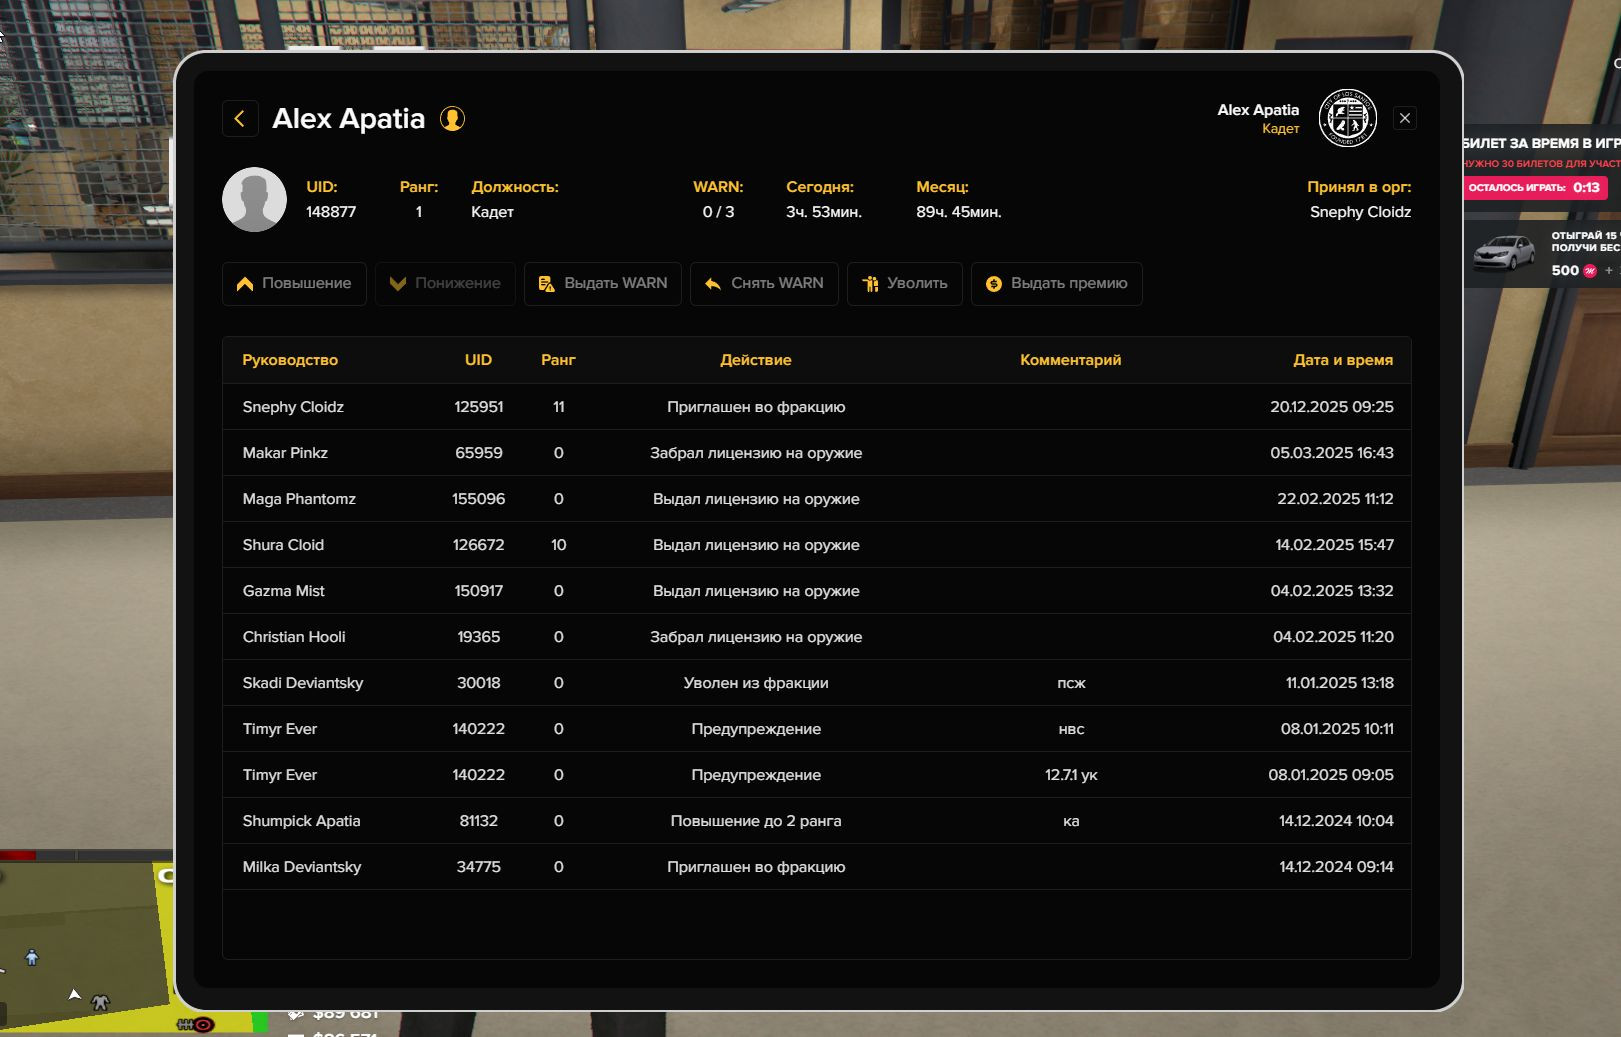
Task: Click the Повышение до 2 ранга action cell
Action: click(756, 821)
